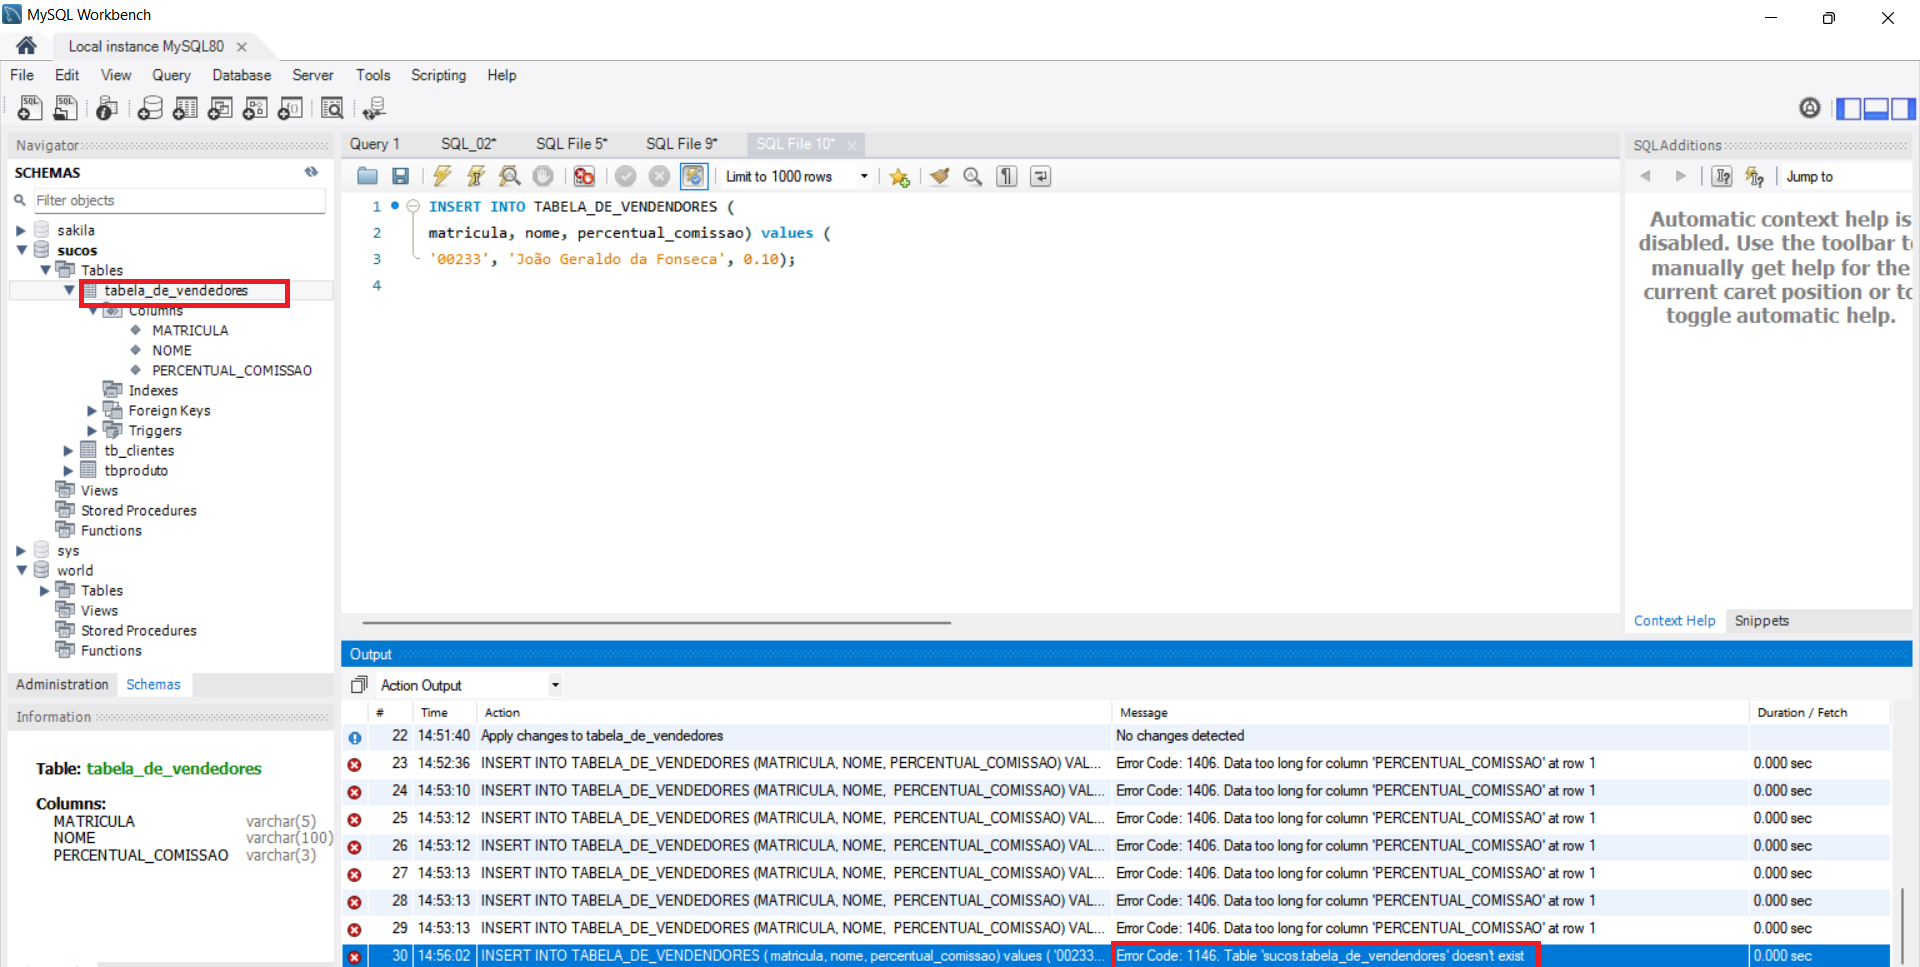This screenshot has width=1920, height=967.
Task: Expand the sys schema
Action: point(21,550)
